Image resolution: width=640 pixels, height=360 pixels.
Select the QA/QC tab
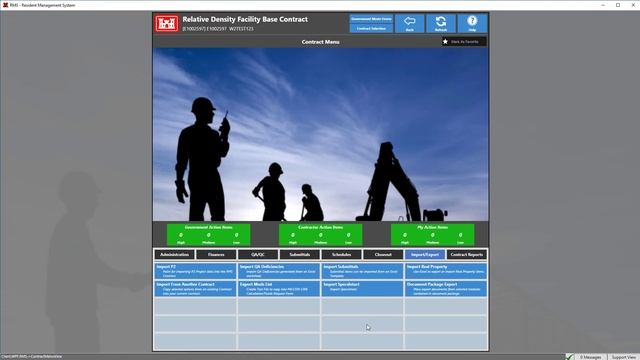[x=258, y=255]
